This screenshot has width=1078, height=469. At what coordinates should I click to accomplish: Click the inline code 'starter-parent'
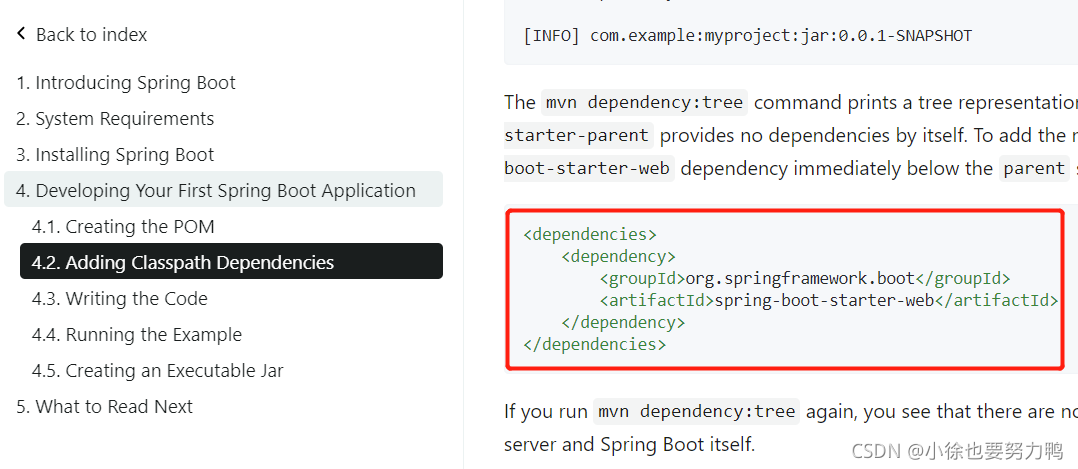point(578,135)
